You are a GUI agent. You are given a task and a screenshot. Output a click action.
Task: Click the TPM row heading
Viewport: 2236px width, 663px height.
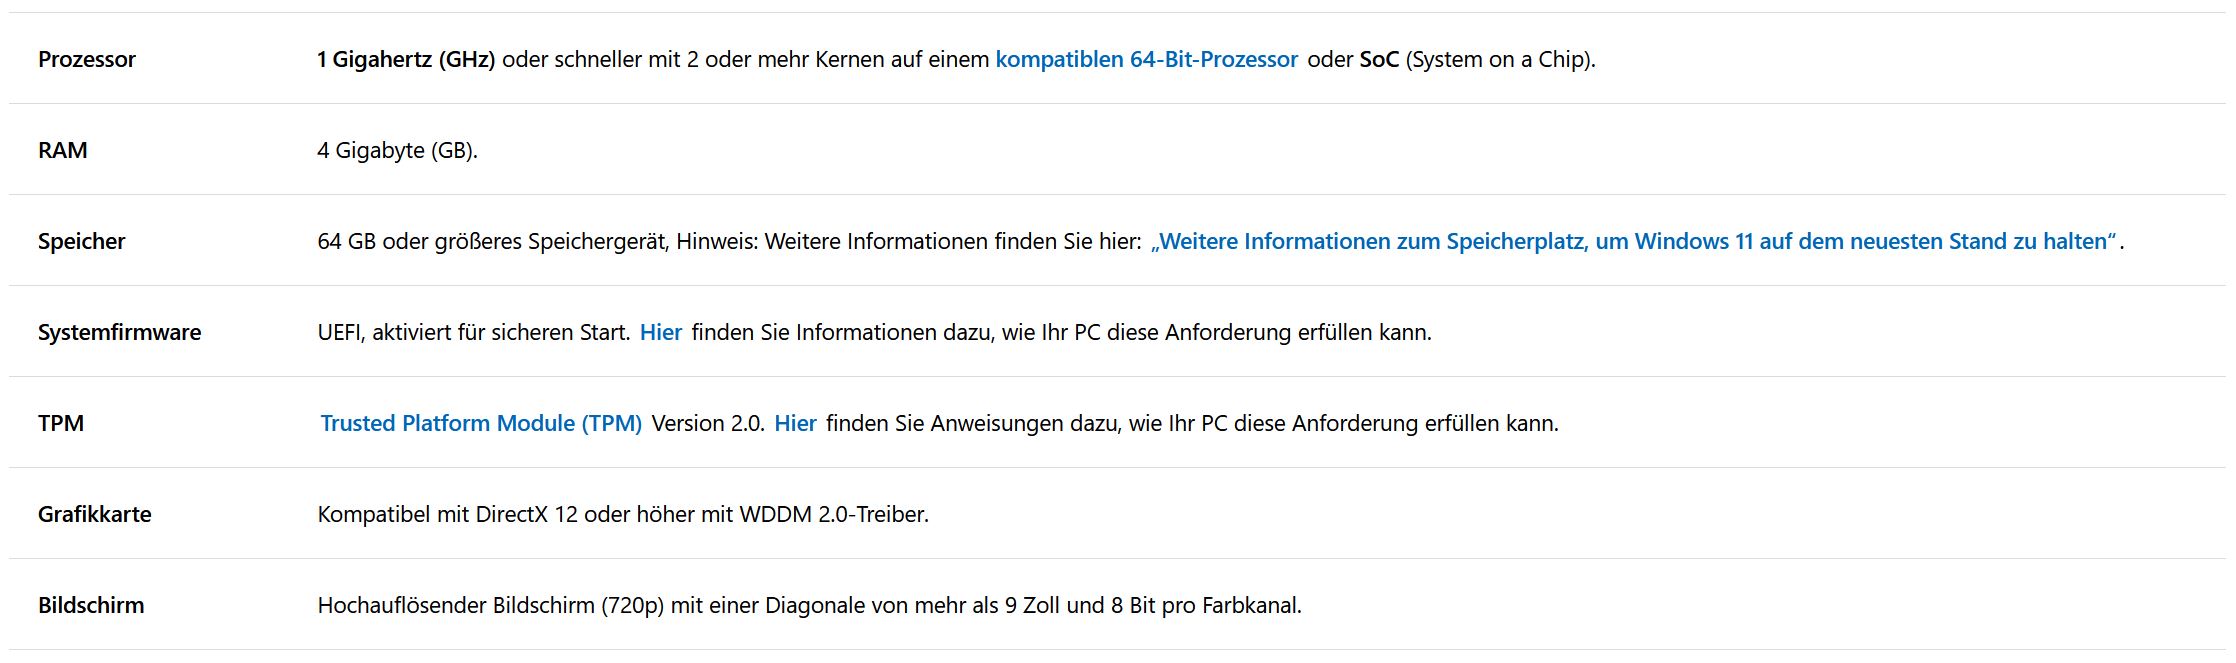(61, 424)
